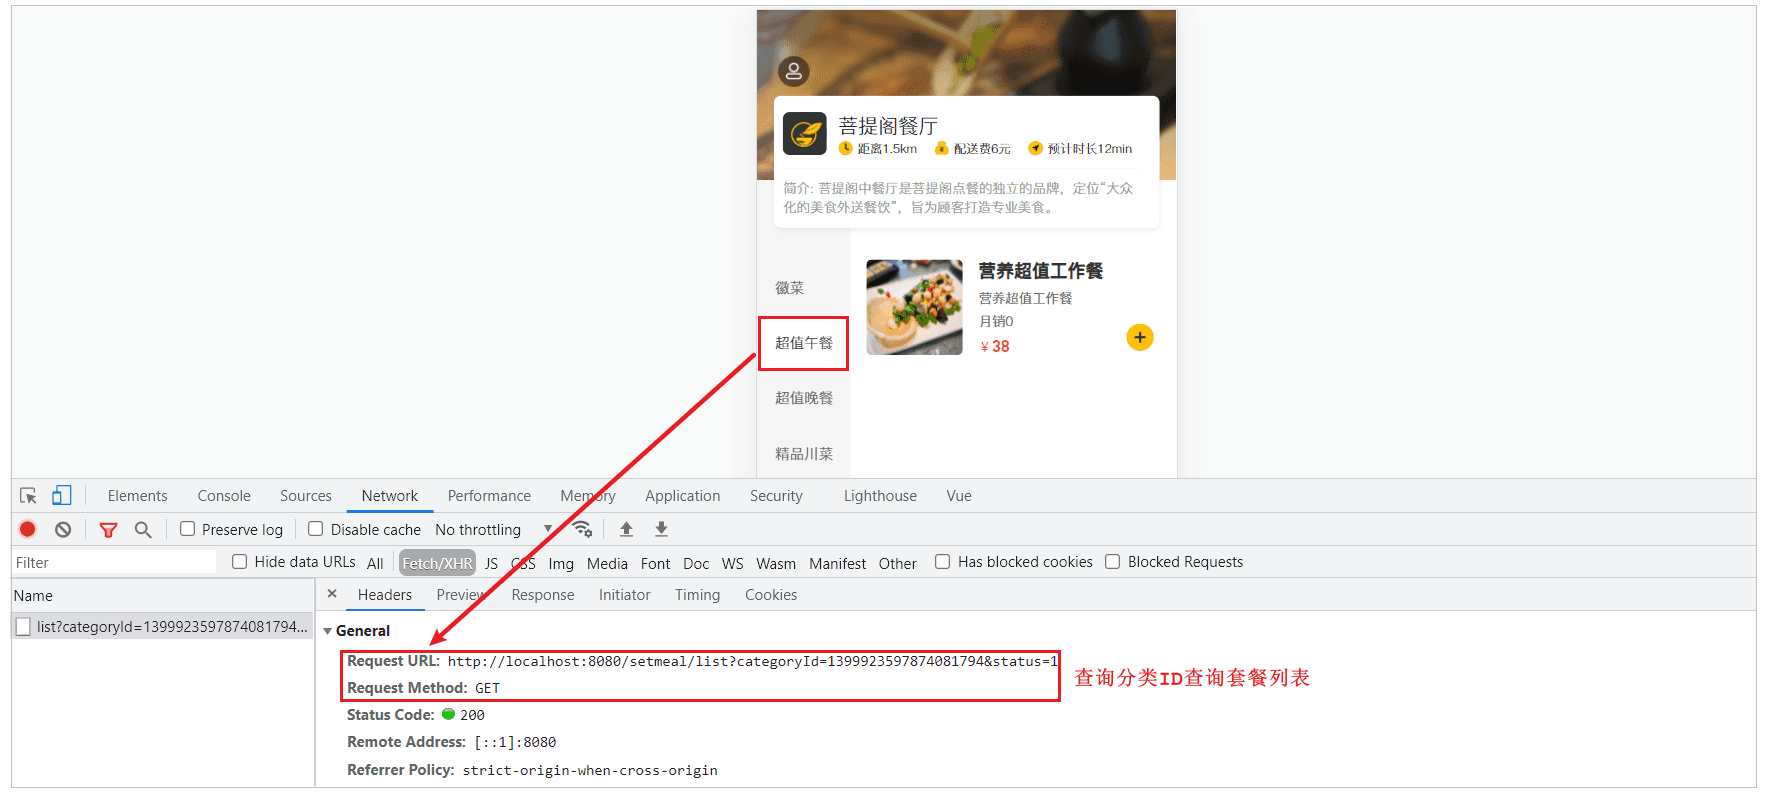Click the Status Code 200 value
This screenshot has height=798, width=1767.
[472, 715]
